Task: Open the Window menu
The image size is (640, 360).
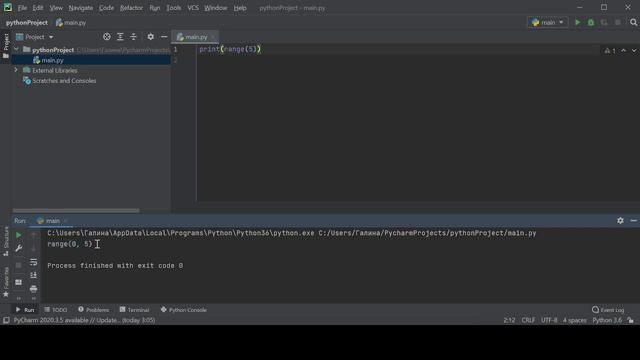Action: (x=216, y=8)
